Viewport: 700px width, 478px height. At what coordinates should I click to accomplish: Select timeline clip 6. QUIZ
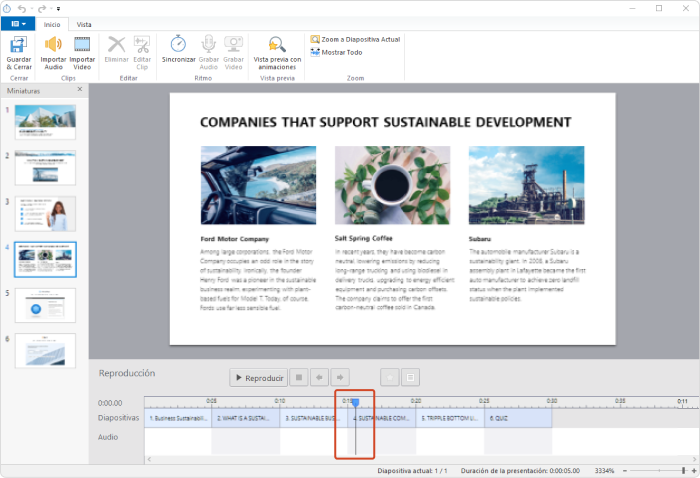point(518,418)
